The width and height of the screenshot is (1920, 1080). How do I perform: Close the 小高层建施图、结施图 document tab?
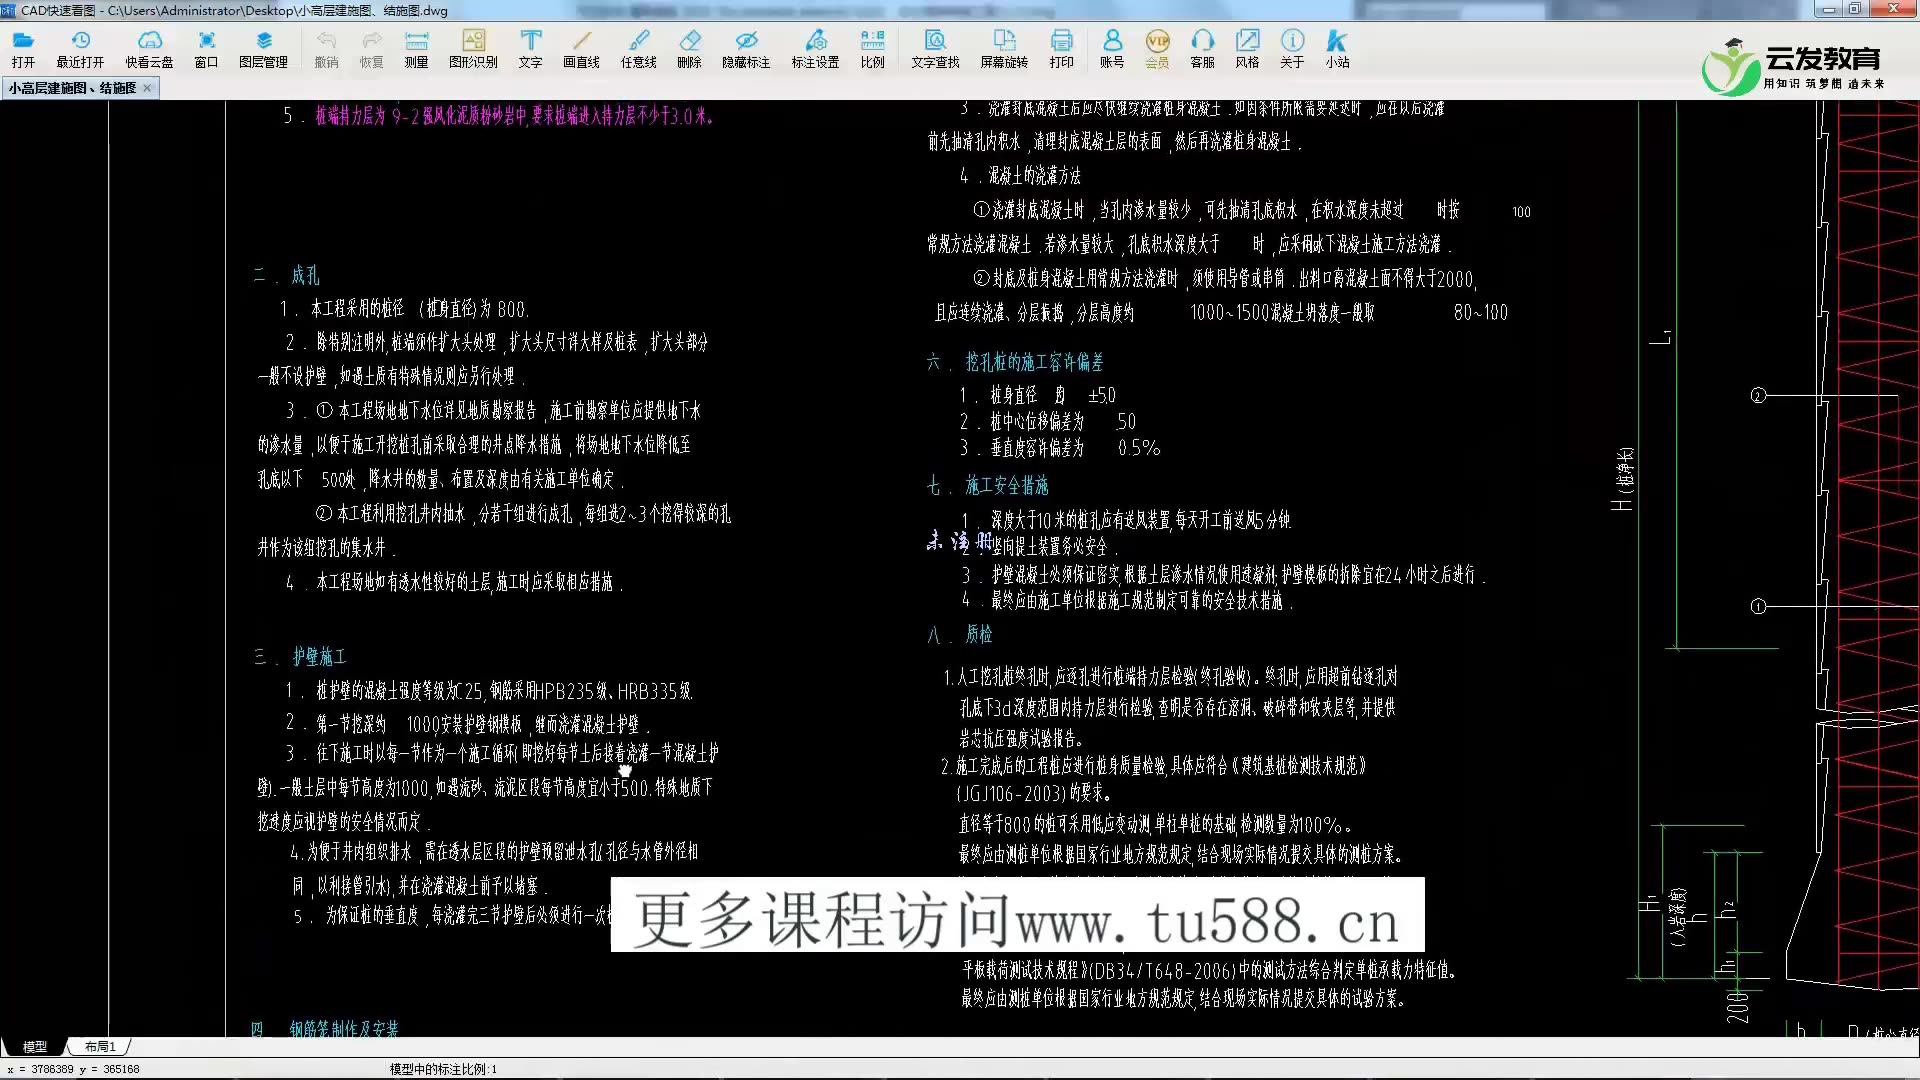click(147, 88)
